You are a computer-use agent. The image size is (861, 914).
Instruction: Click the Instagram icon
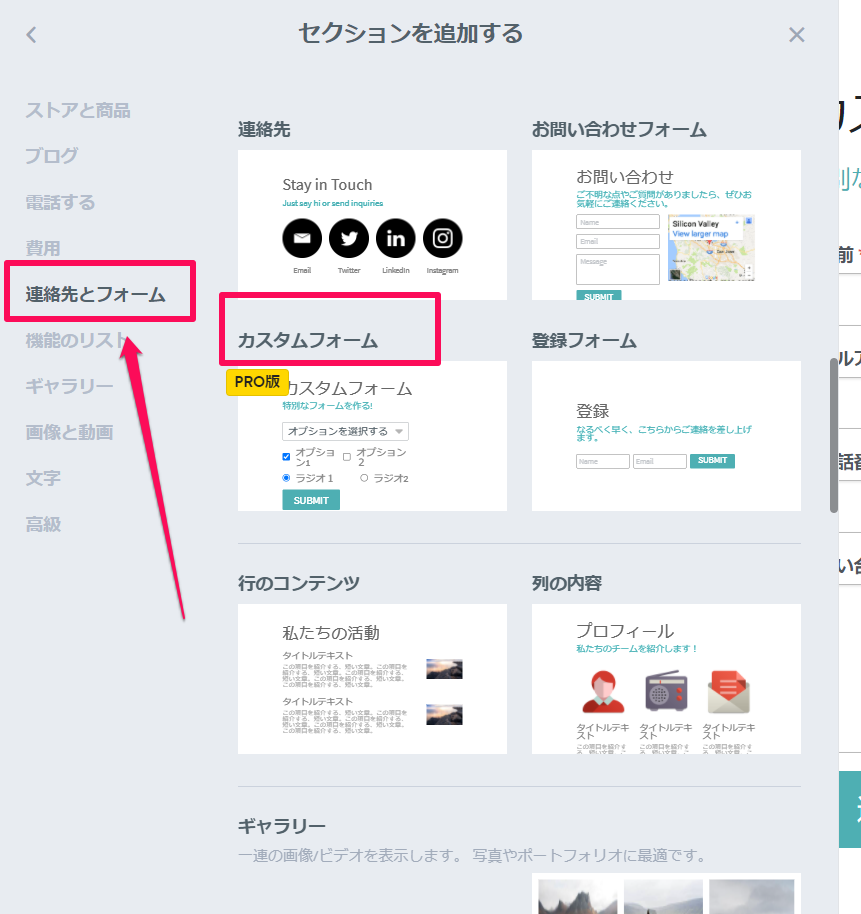point(442,238)
